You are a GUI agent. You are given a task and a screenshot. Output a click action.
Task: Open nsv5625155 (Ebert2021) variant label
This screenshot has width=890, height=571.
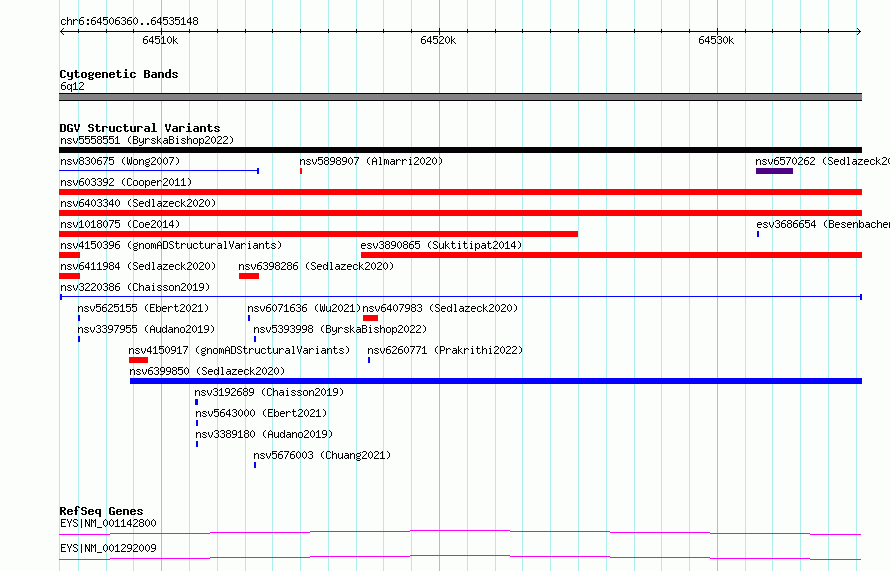click(x=144, y=308)
